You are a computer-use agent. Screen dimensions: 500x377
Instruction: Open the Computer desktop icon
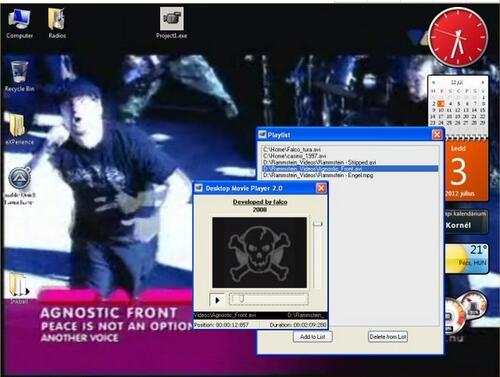coord(19,23)
